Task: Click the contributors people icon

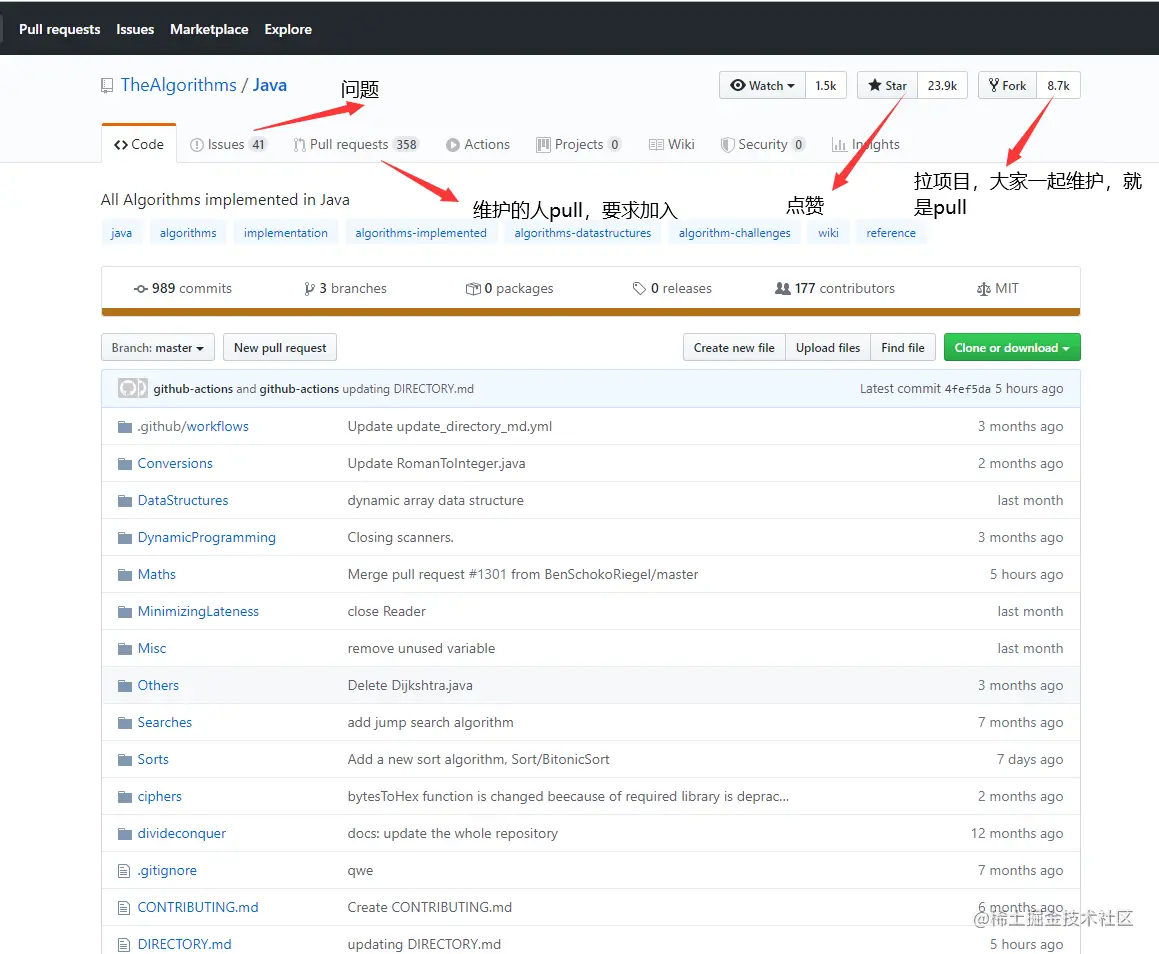Action: coord(782,289)
